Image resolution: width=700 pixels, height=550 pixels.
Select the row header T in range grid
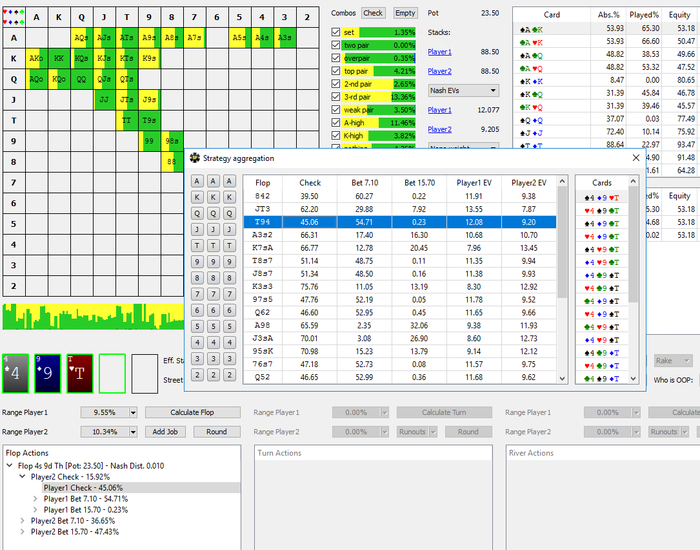[14, 121]
